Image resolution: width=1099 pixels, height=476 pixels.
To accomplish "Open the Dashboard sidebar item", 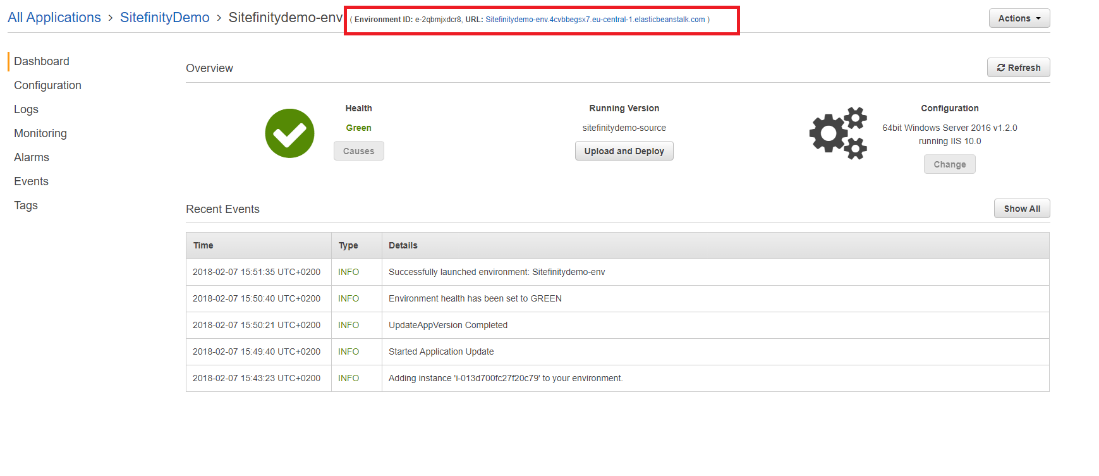I will click(x=41, y=61).
